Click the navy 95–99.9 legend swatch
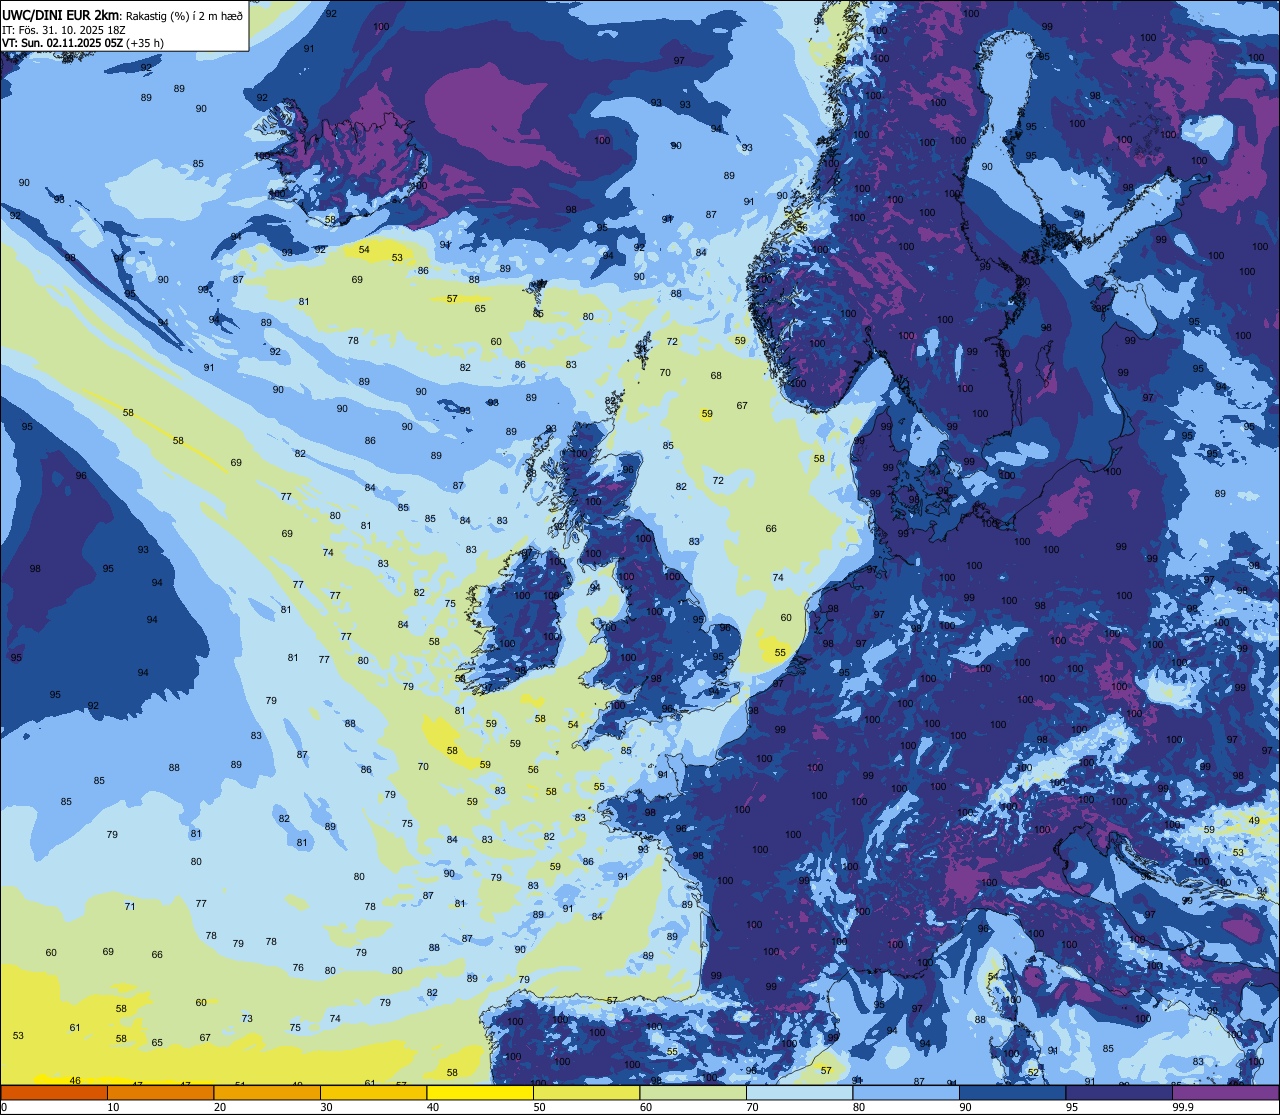 [x=1119, y=1092]
